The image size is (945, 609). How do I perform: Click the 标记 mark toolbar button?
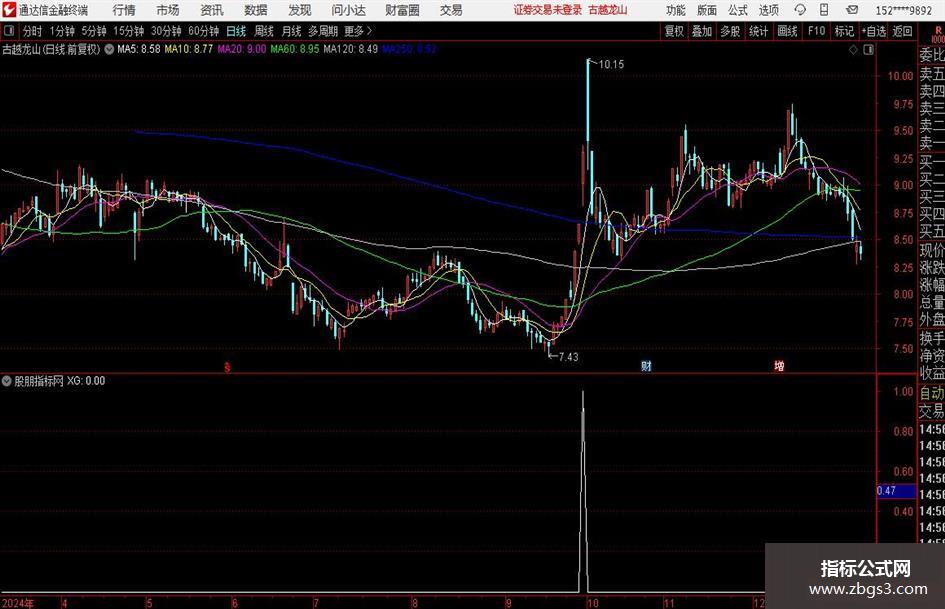844,31
